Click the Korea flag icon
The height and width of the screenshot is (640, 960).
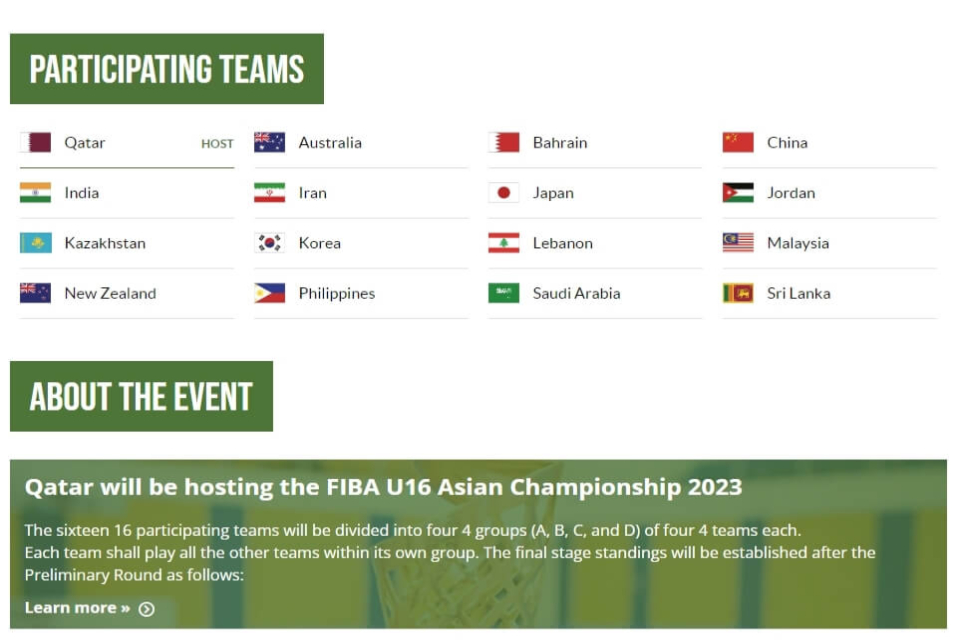point(269,243)
